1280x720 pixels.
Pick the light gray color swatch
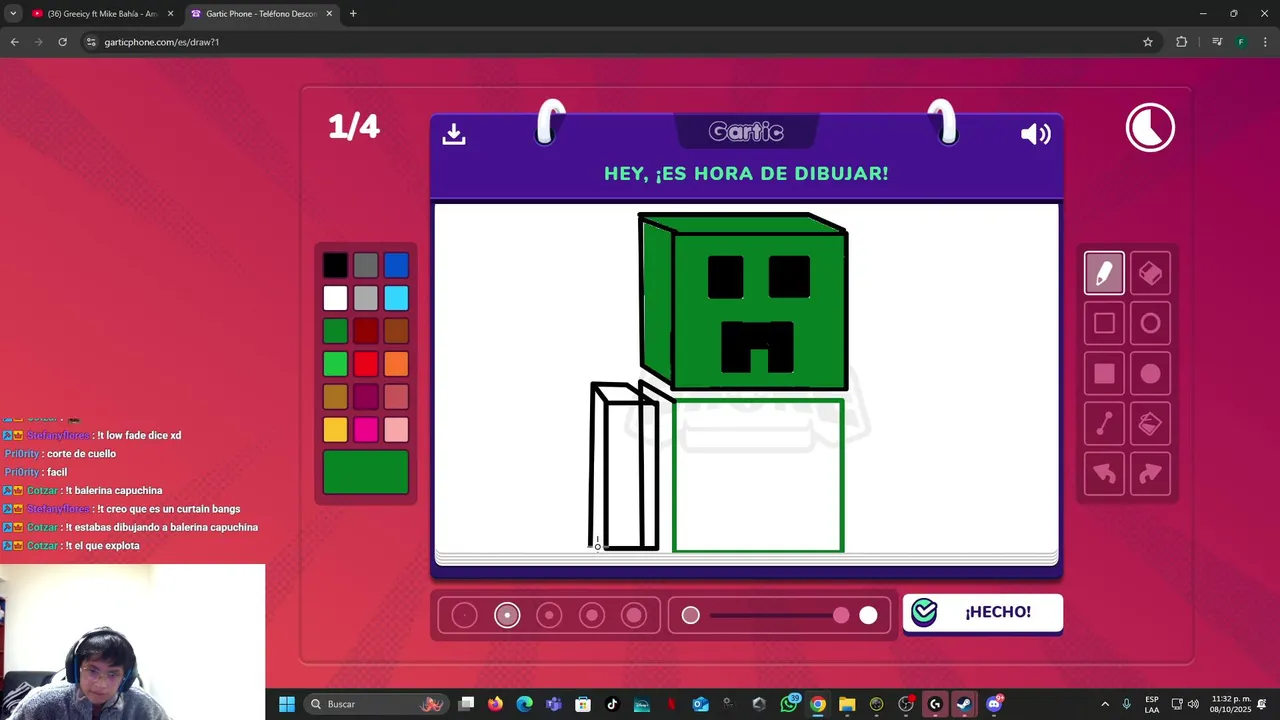pyautogui.click(x=366, y=298)
